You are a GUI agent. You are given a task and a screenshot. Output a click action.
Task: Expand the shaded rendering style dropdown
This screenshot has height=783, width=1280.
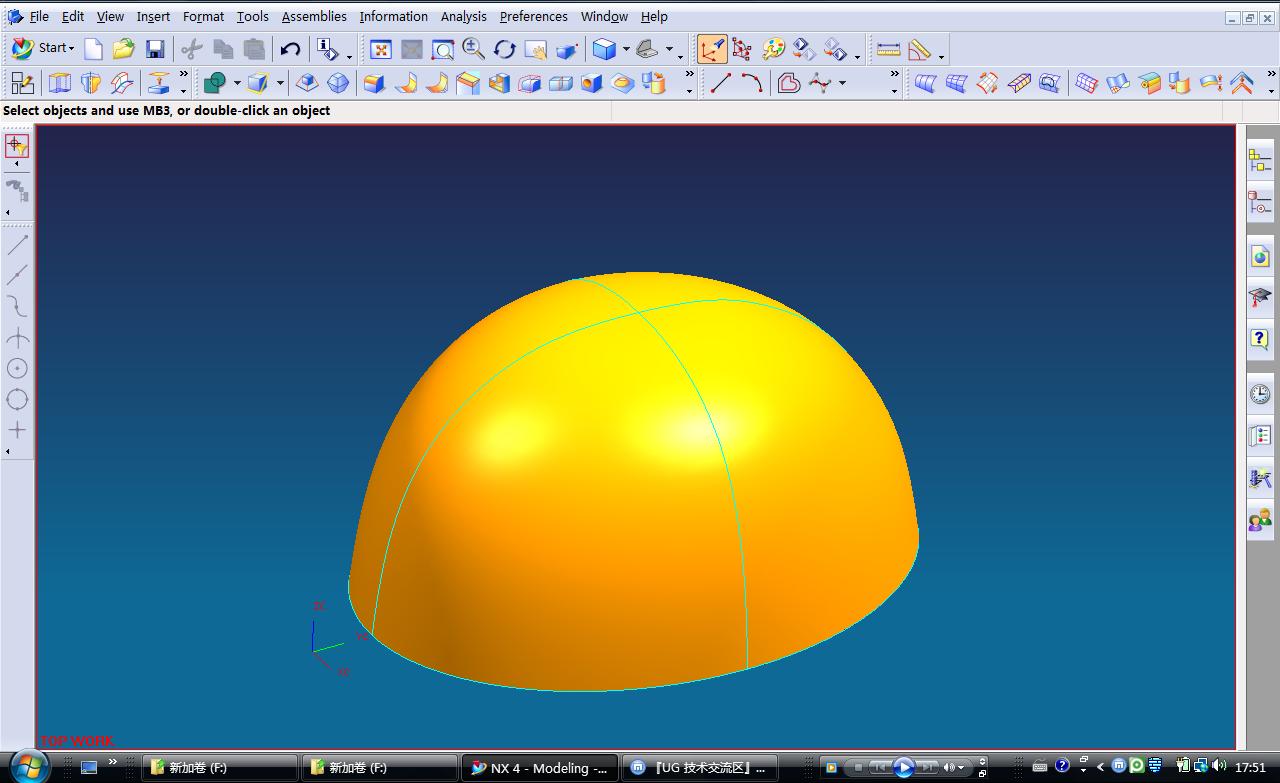click(626, 50)
